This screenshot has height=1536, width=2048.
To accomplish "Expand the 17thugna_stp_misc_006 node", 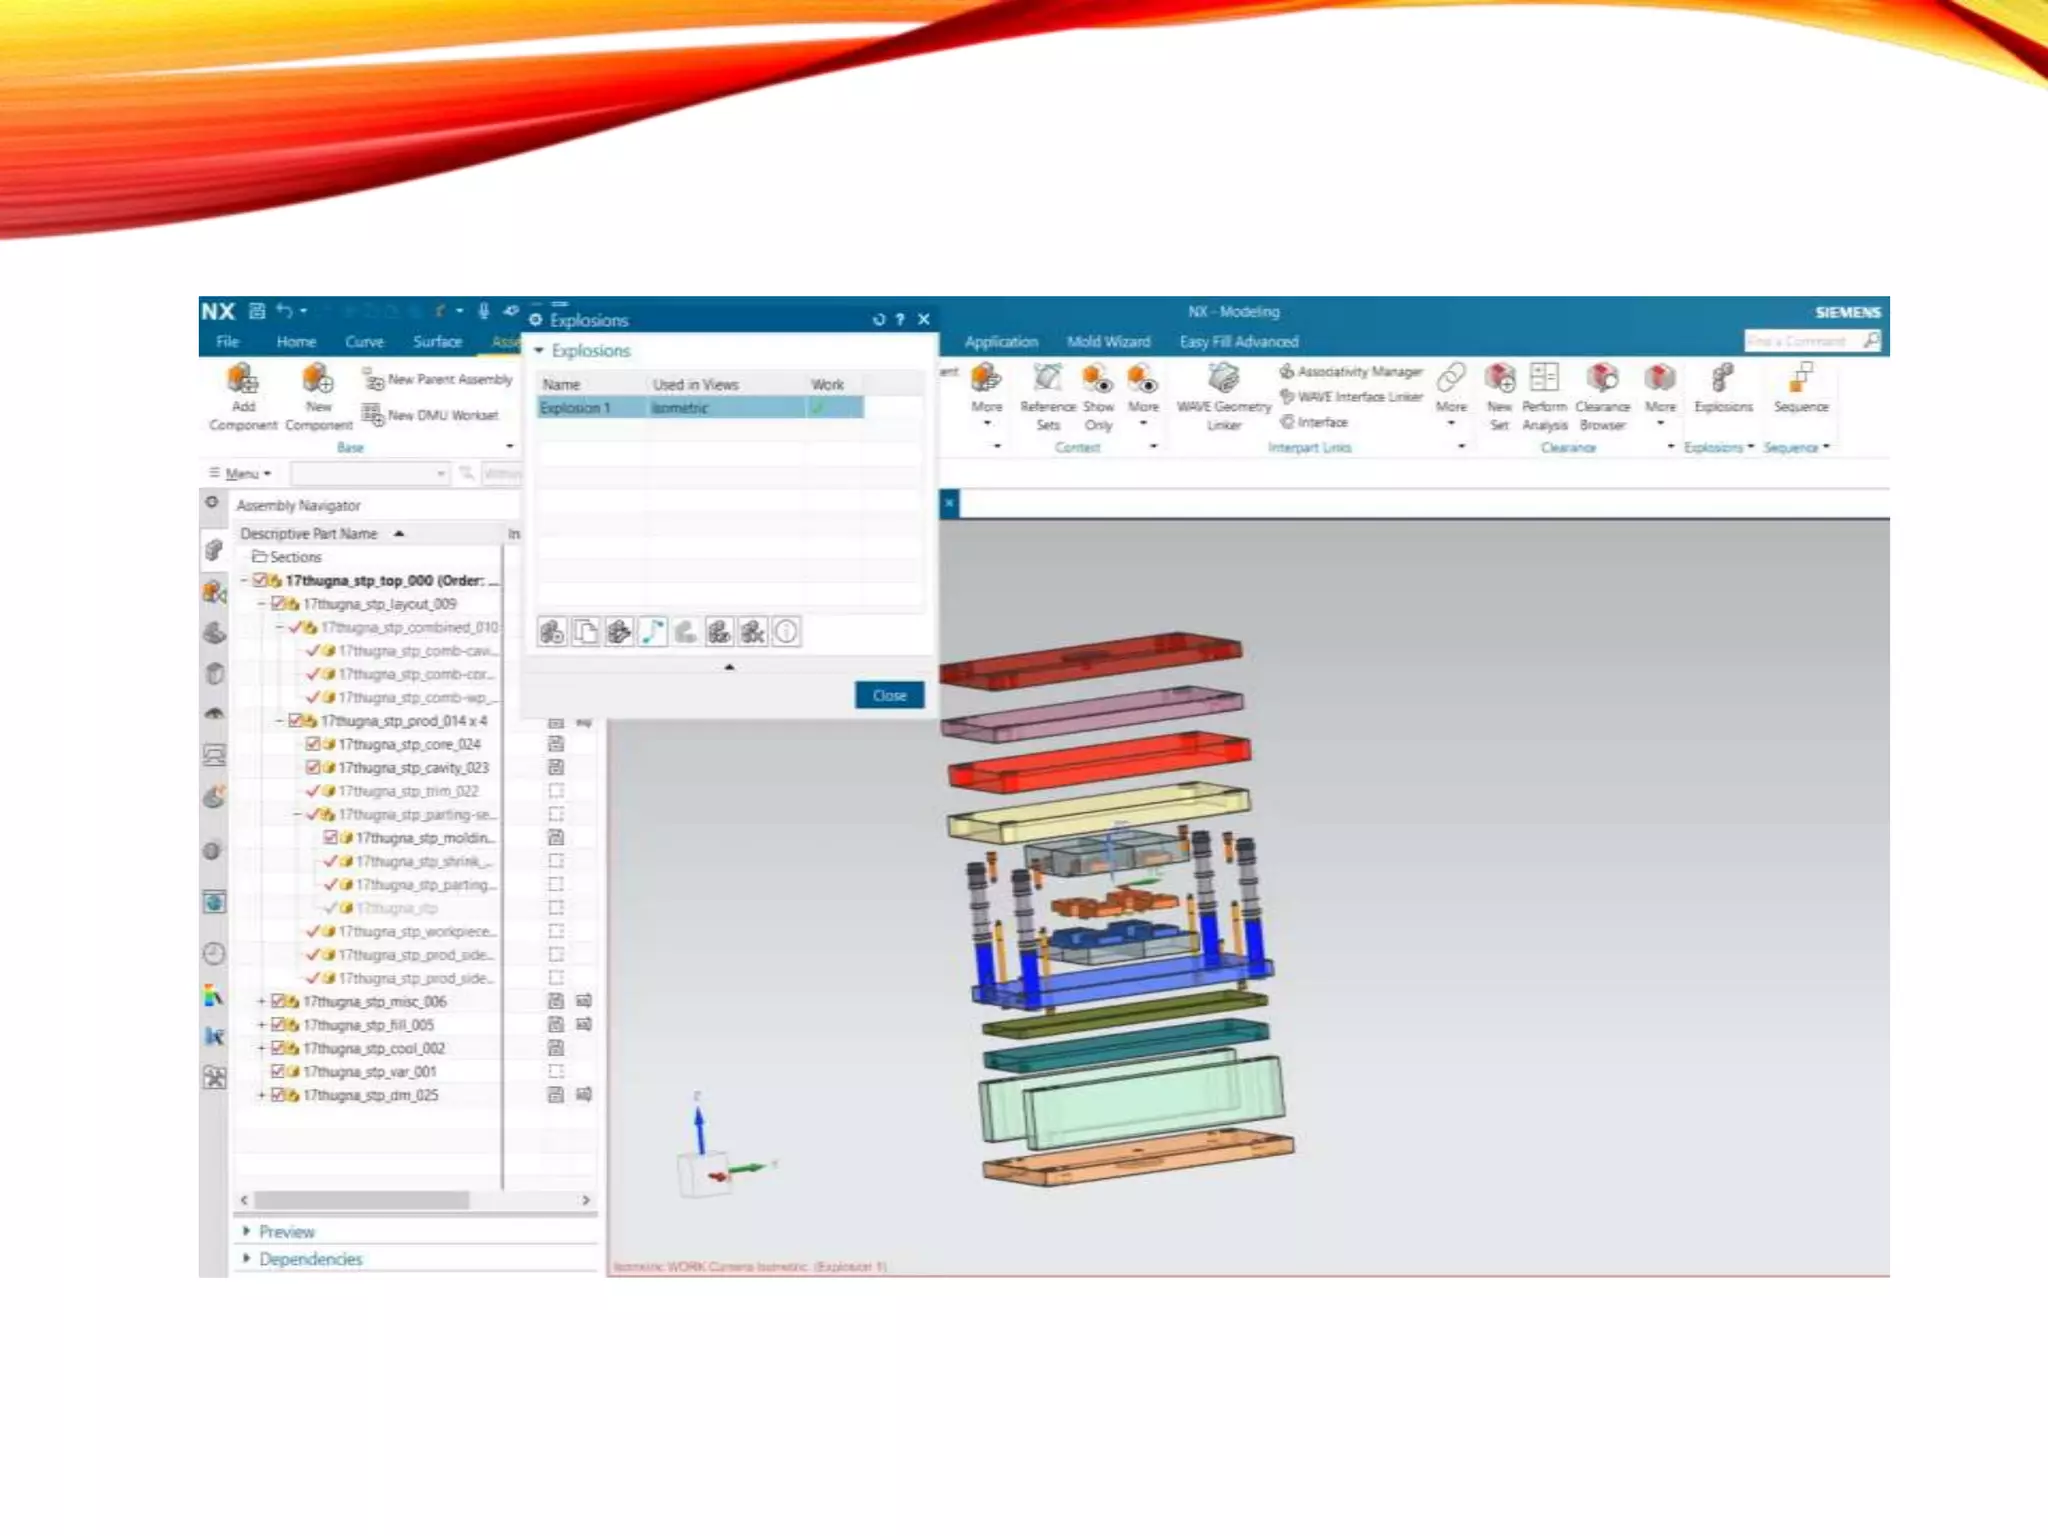I will click(x=262, y=1001).
